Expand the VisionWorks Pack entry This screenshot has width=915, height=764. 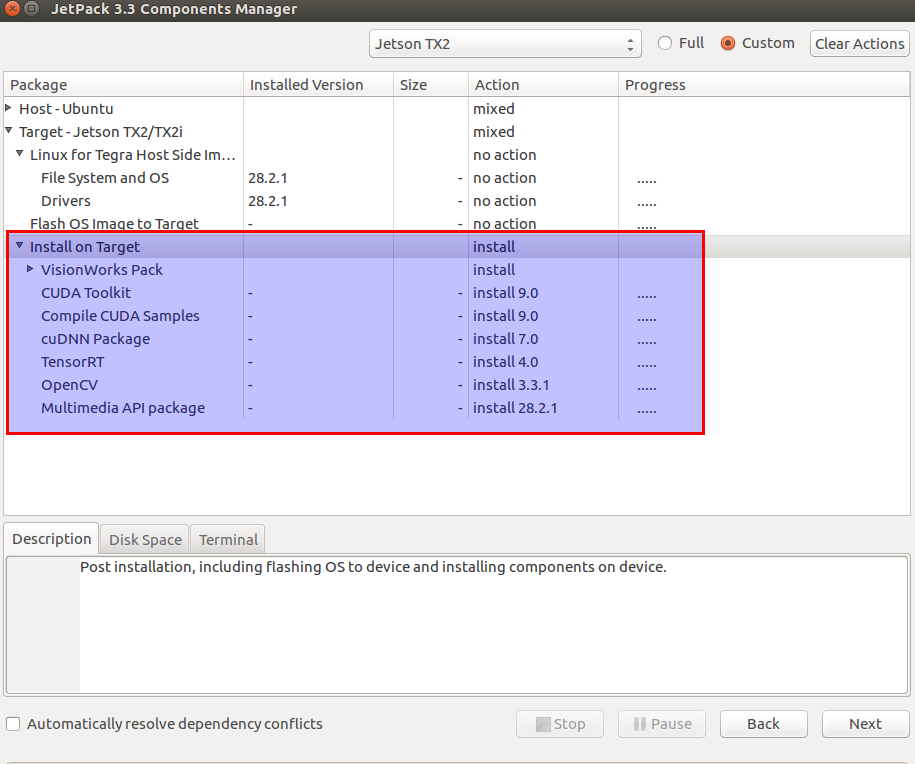pyautogui.click(x=29, y=269)
